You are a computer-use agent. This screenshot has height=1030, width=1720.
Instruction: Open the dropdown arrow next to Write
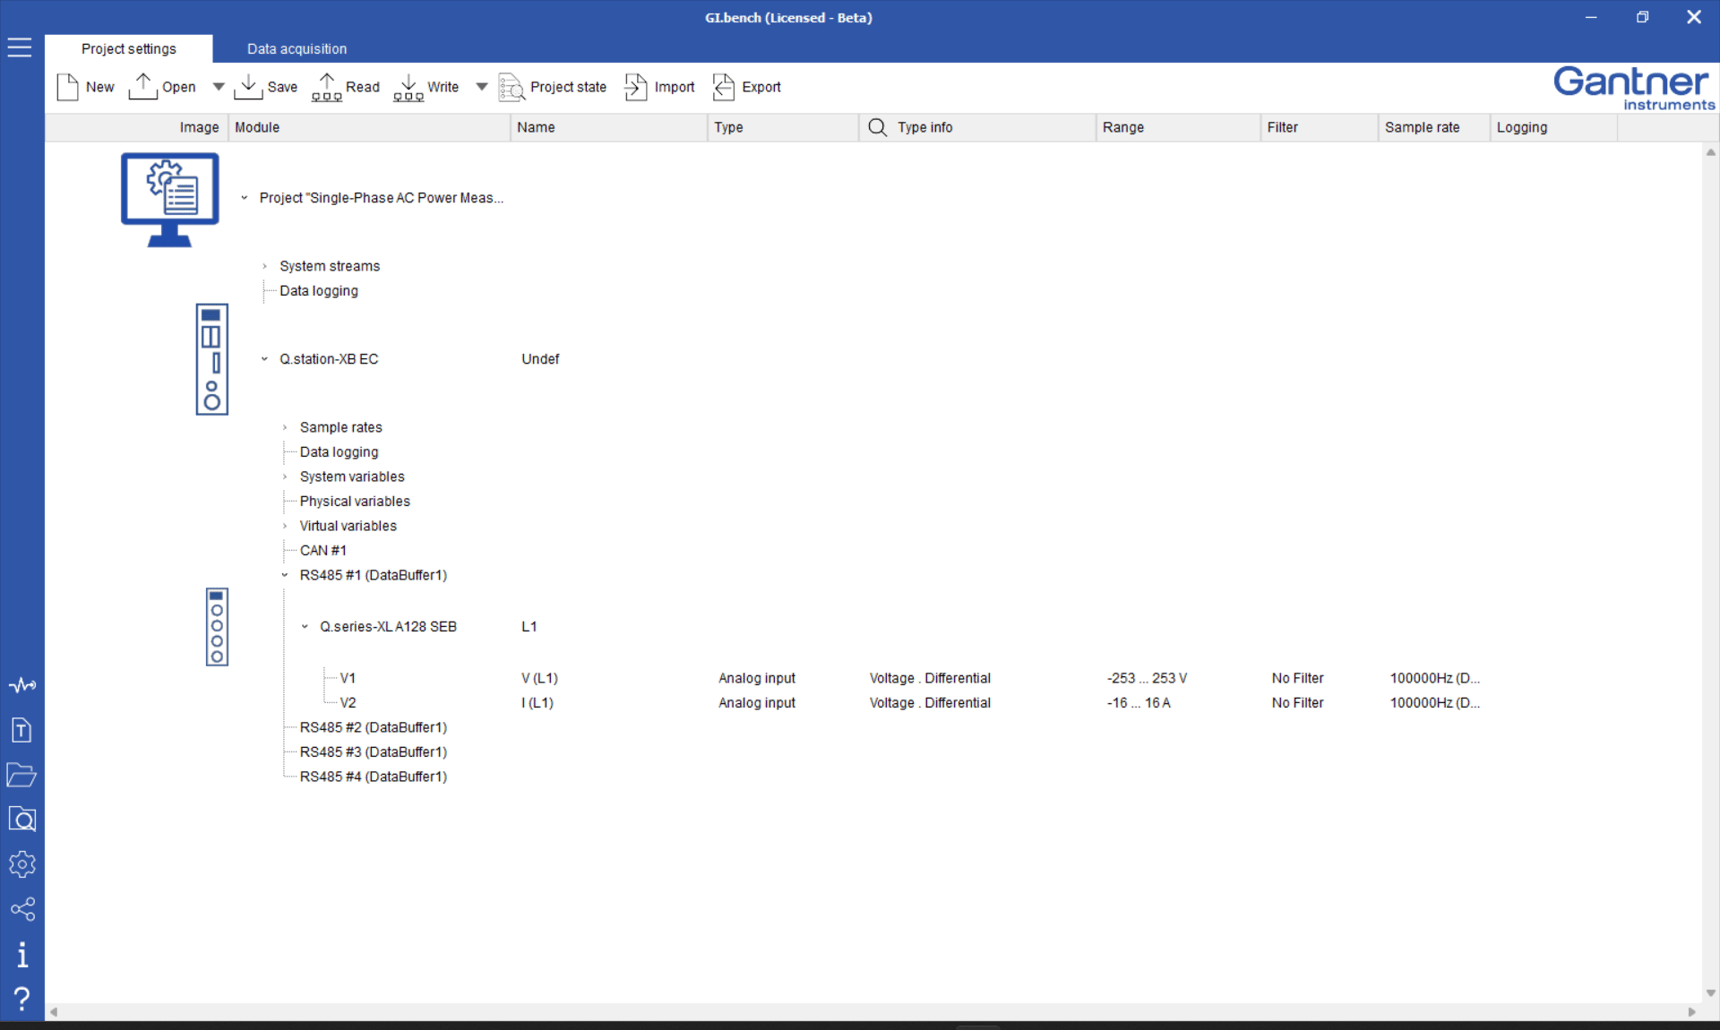point(481,87)
